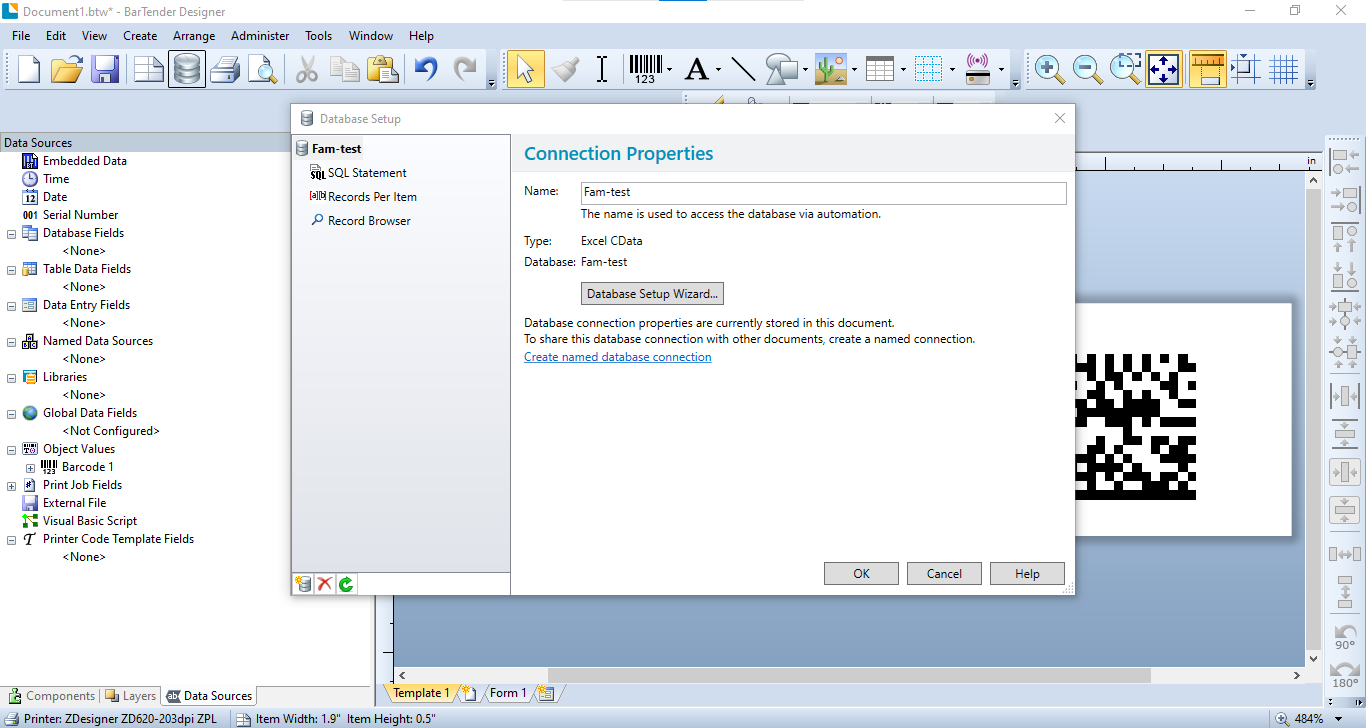Collapse the Database Fields node
The width and height of the screenshot is (1366, 728).
[11, 234]
